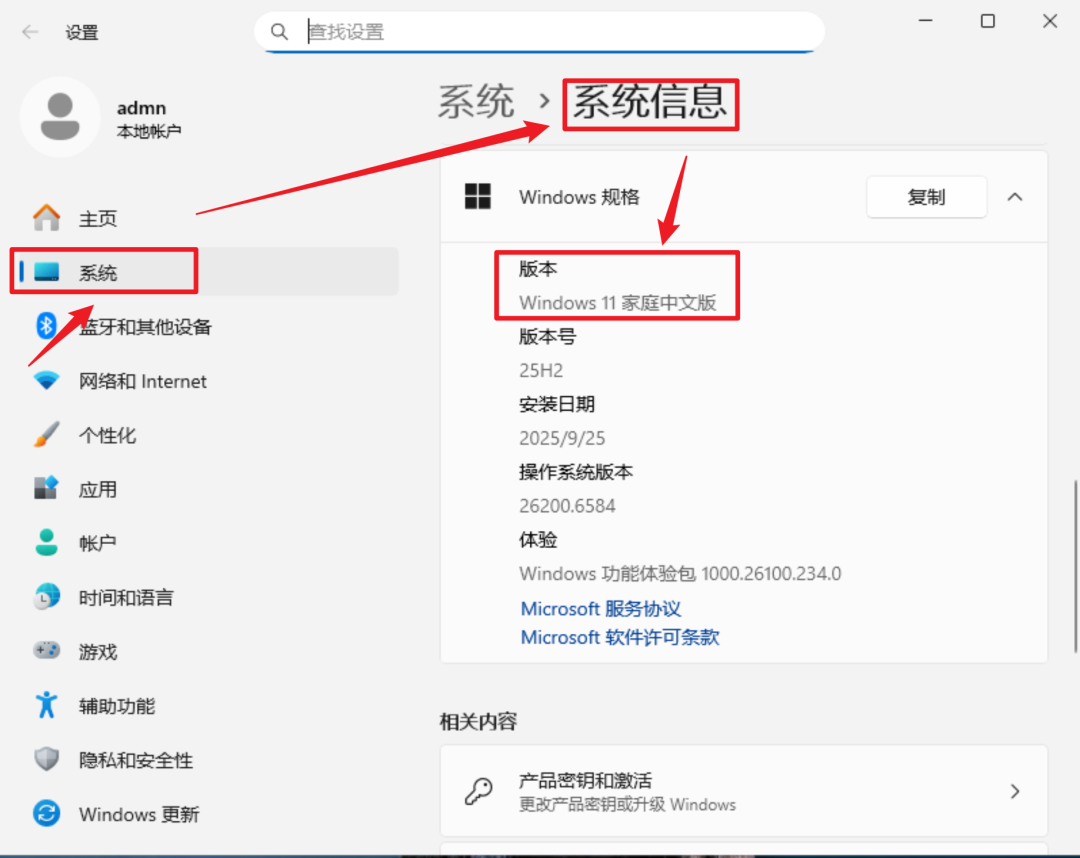Select the 蓝牙和其他设备 Bluetooth icon in sidebar

[47, 326]
